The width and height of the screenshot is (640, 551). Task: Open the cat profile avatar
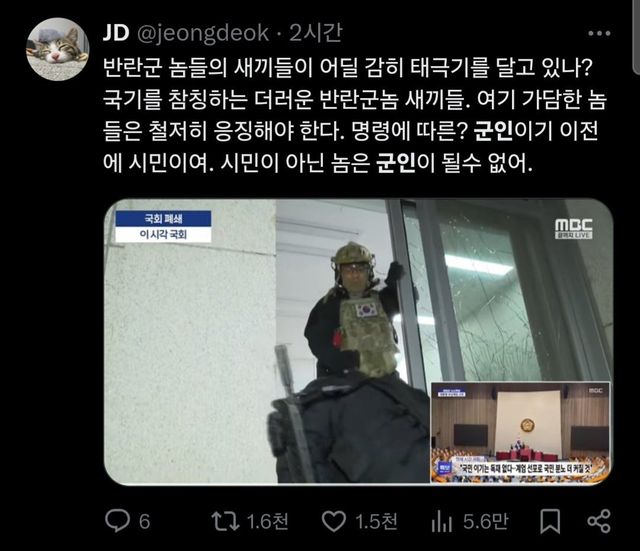(58, 49)
